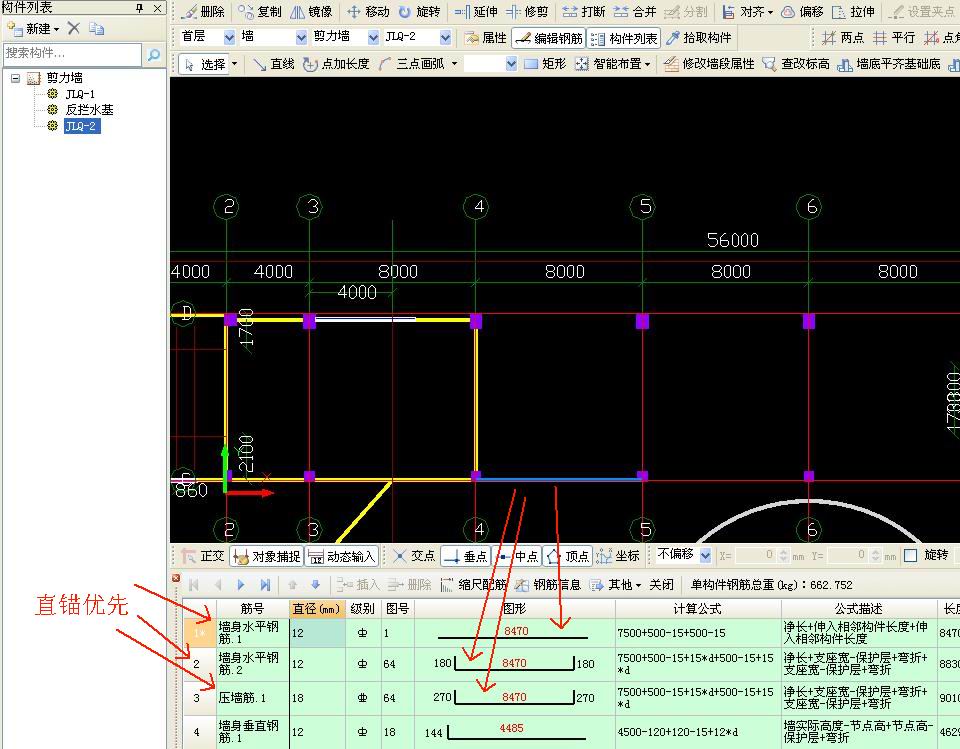Choose Point Plus Length (点加长度) tool
The height and width of the screenshot is (749, 960).
(336, 64)
